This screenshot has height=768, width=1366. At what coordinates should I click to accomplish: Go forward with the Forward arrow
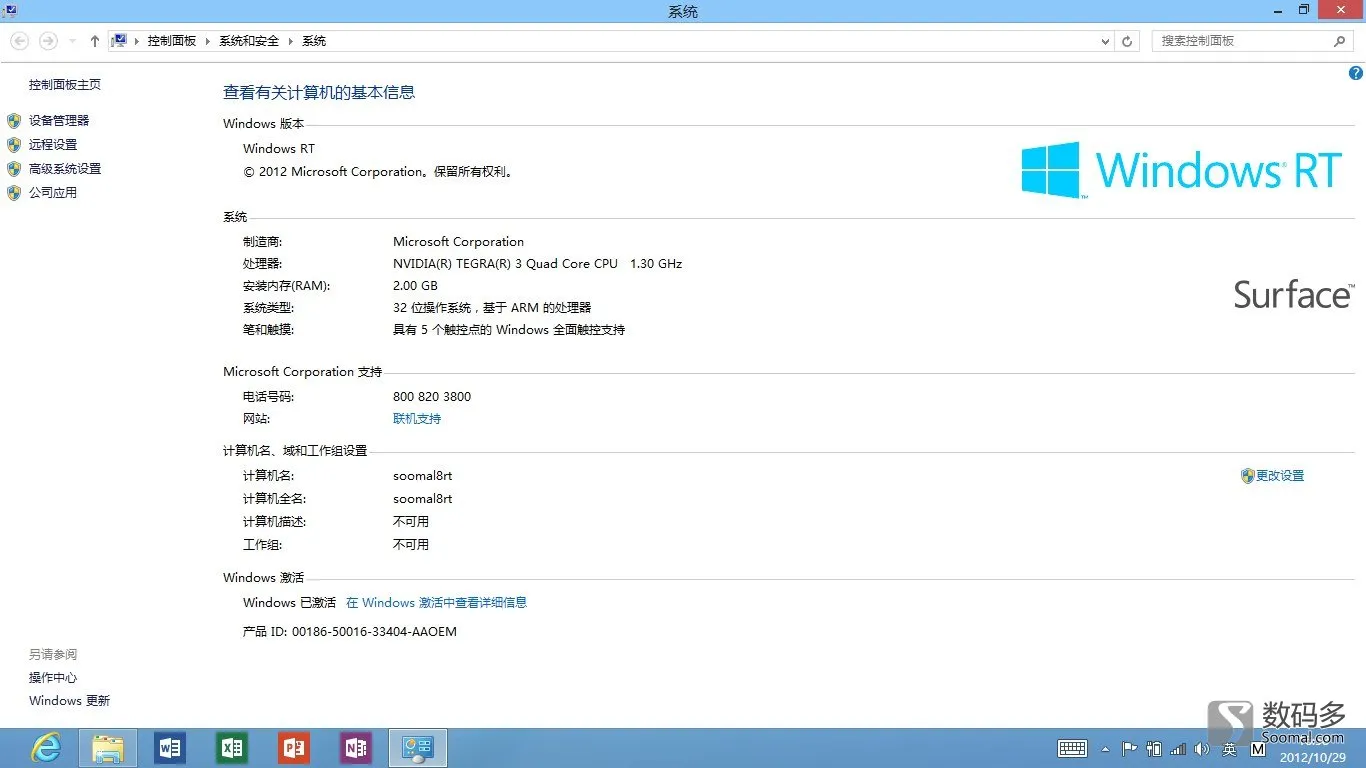[x=48, y=41]
